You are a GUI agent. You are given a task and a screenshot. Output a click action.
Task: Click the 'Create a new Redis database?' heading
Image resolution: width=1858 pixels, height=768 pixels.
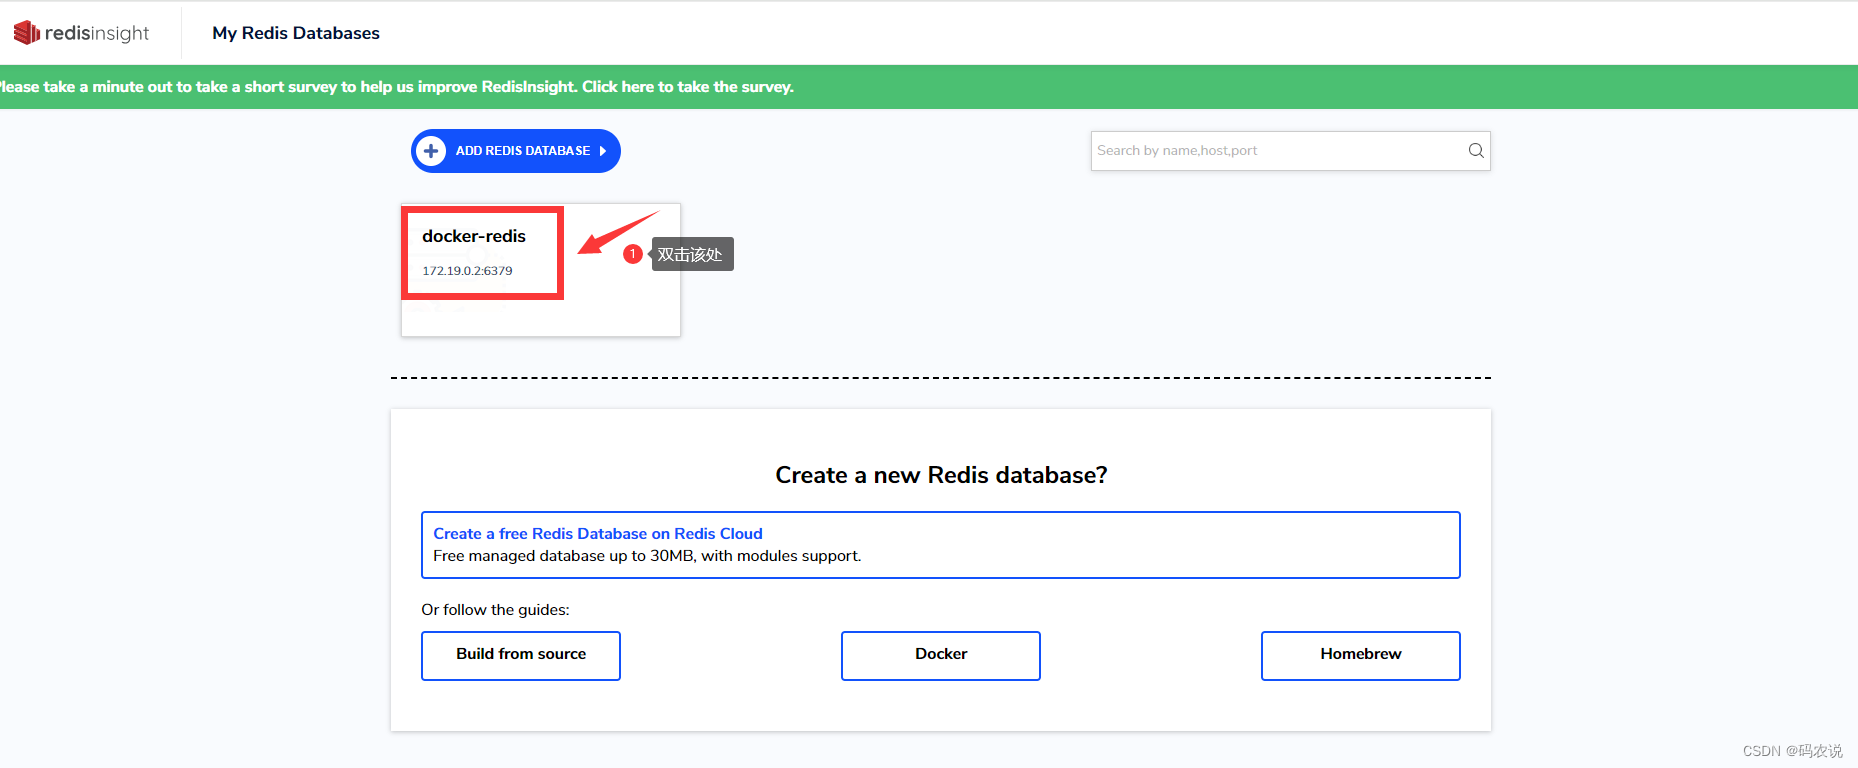941,475
